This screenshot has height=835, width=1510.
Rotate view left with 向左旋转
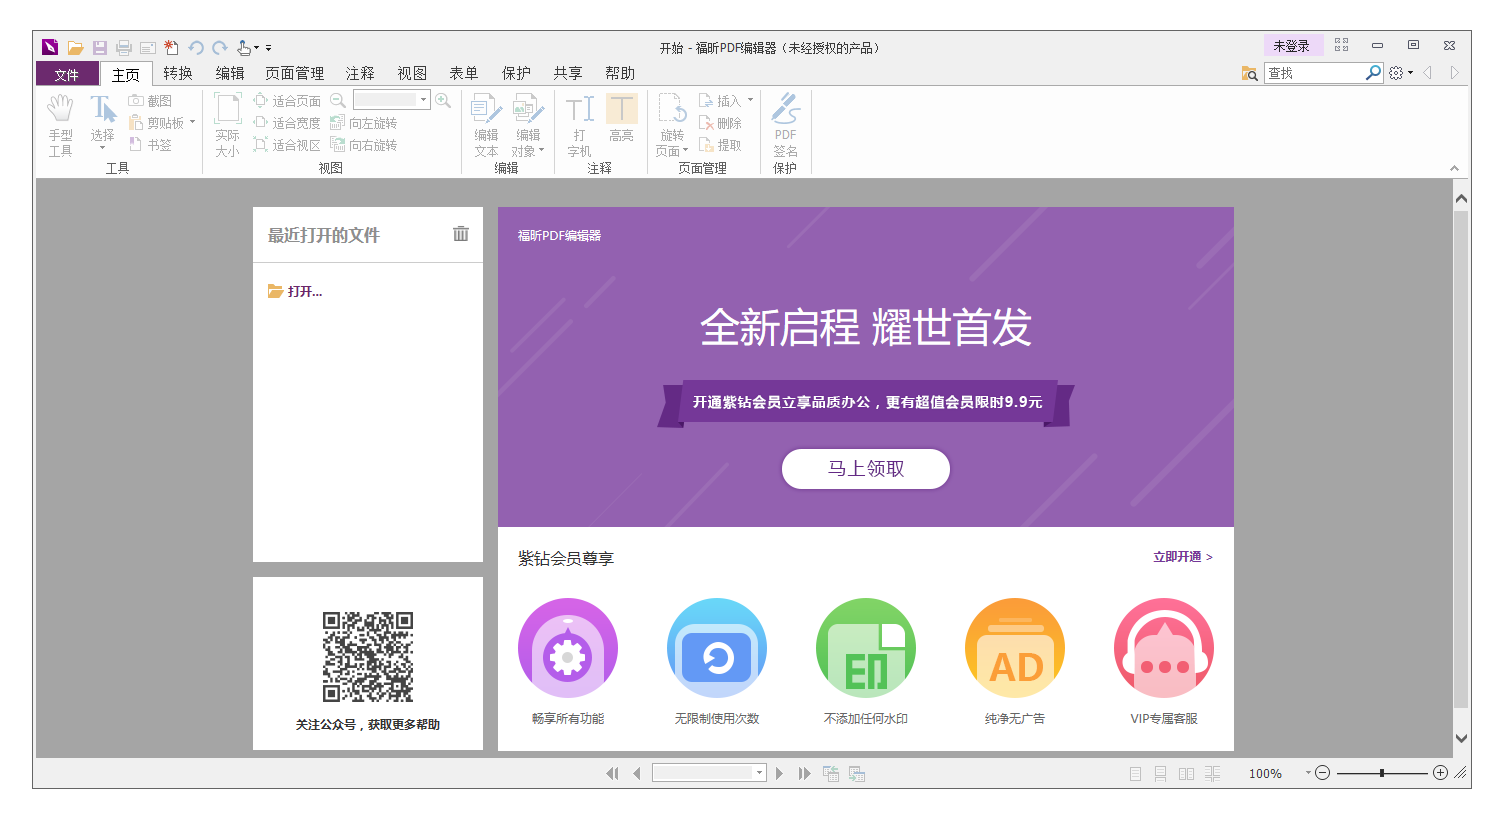[363, 123]
